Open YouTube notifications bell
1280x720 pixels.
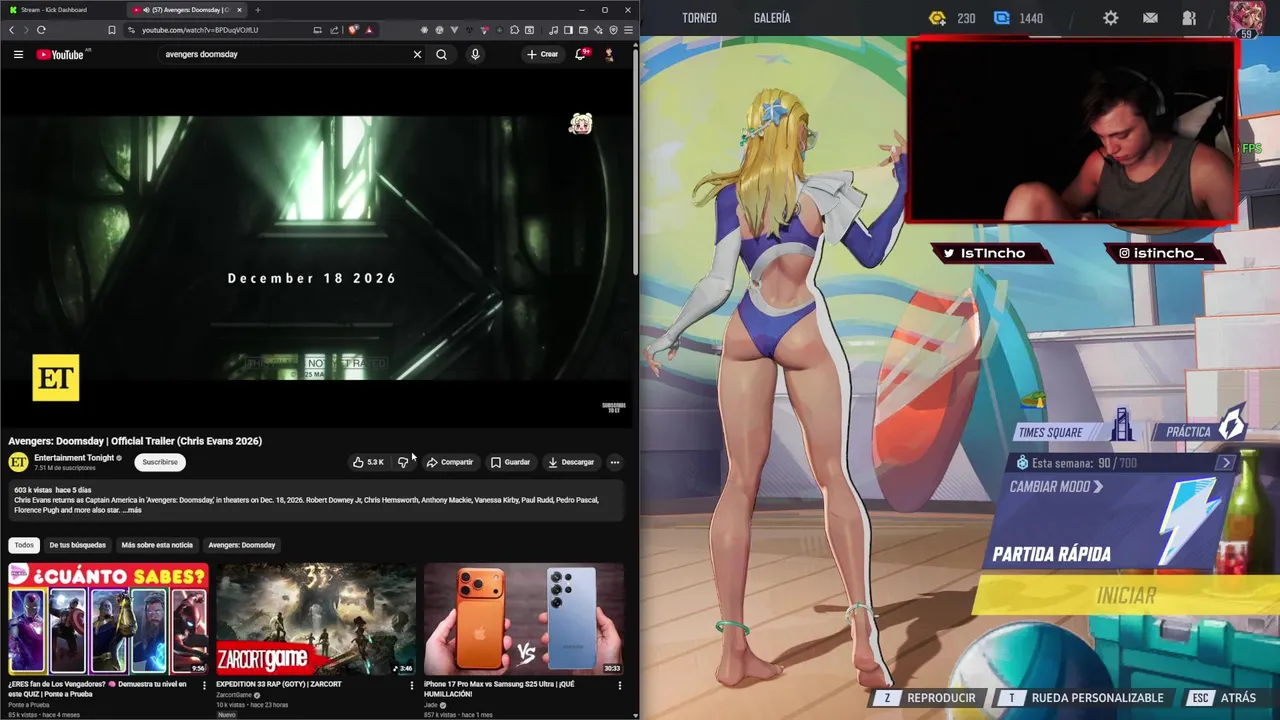[x=581, y=54]
